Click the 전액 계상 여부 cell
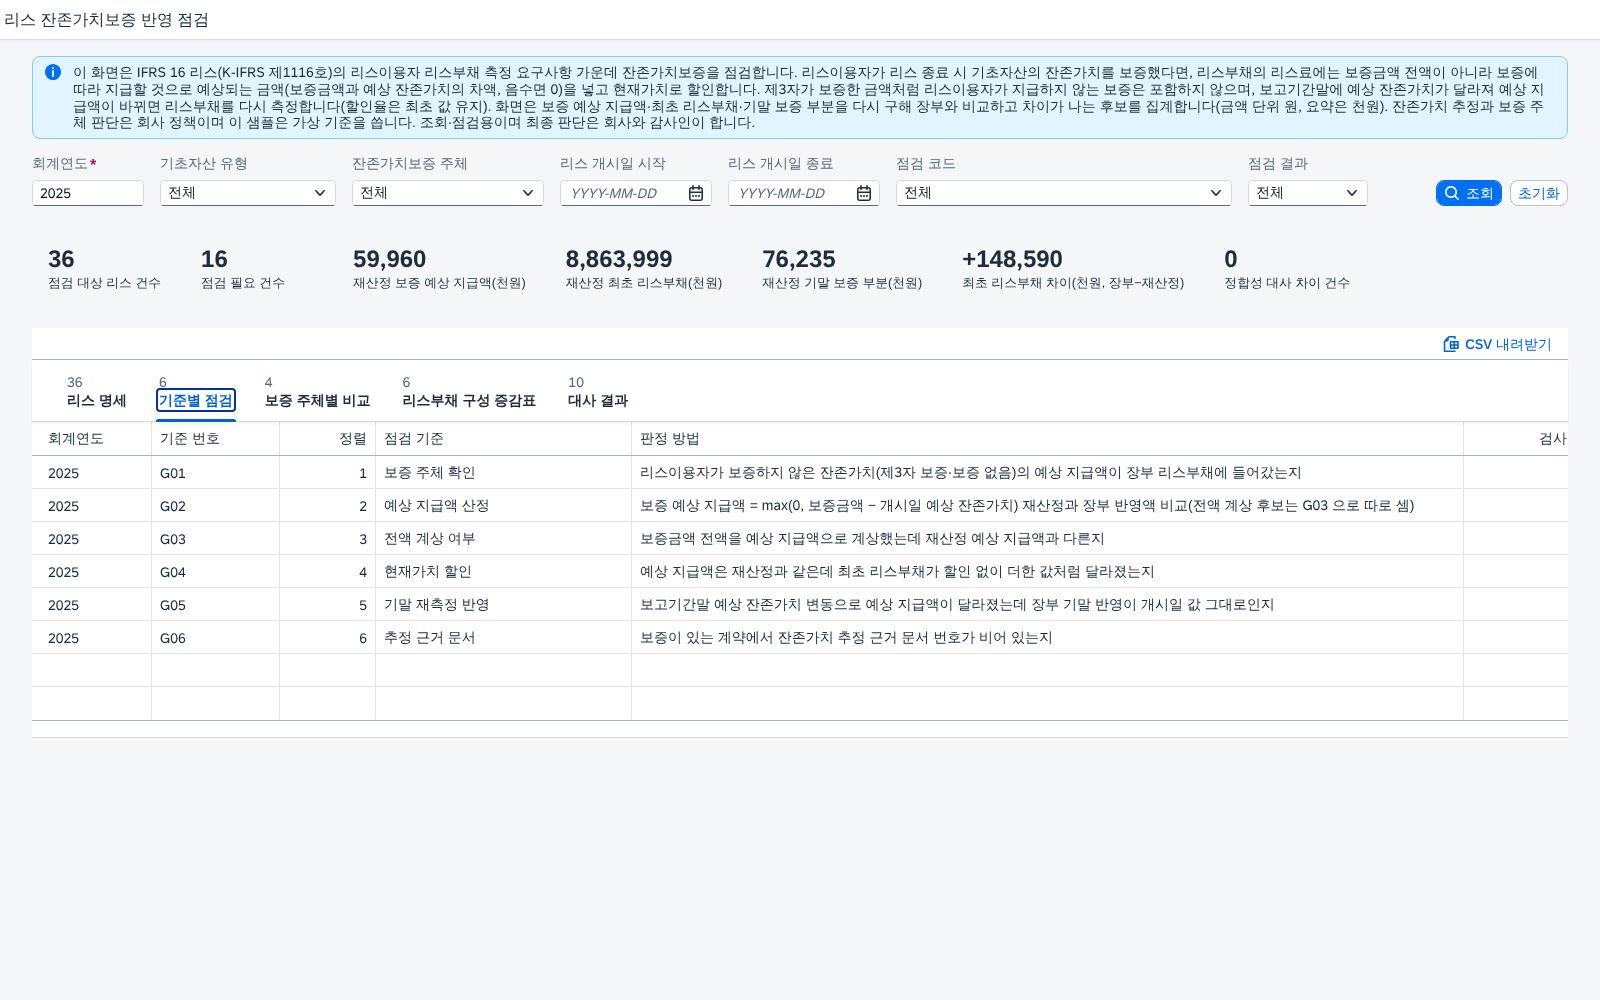 504,539
